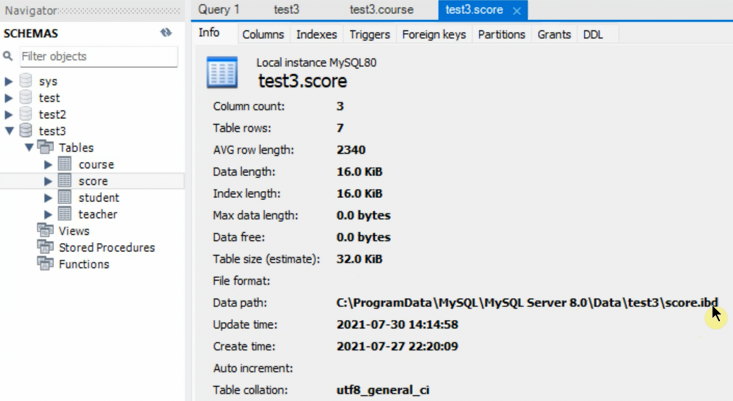Viewport: 733px width, 401px height.
Task: Click the sys database icon
Action: point(26,81)
